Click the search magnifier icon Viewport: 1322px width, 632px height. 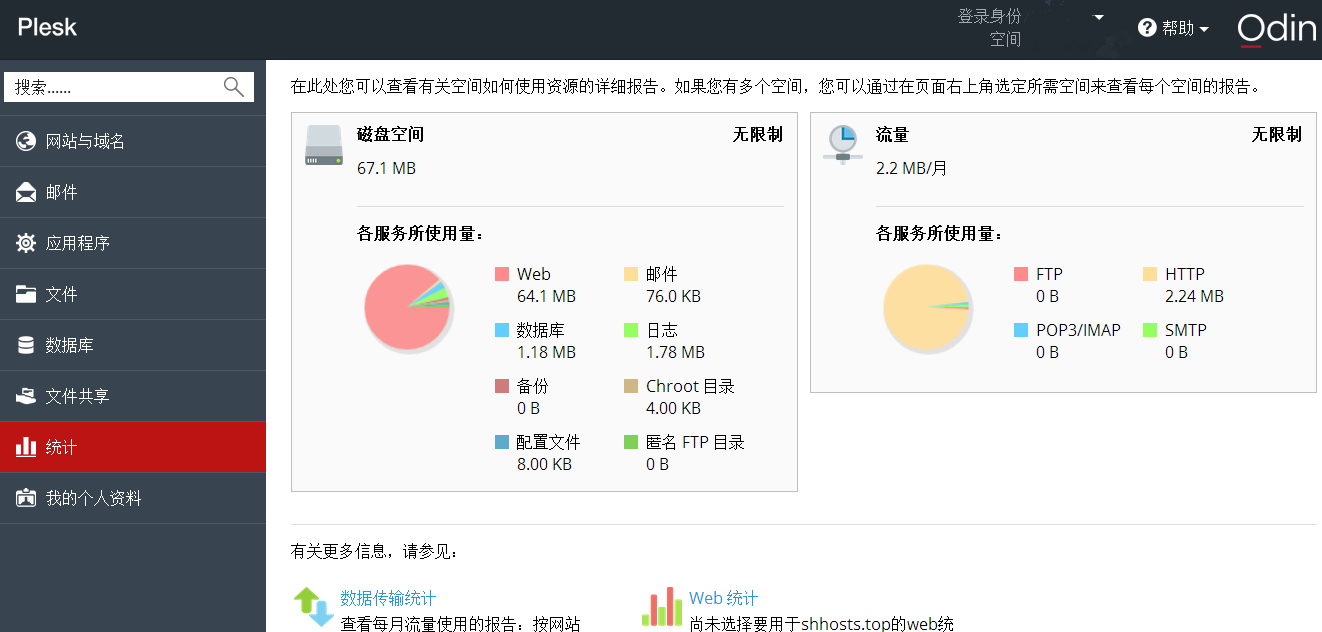point(233,87)
